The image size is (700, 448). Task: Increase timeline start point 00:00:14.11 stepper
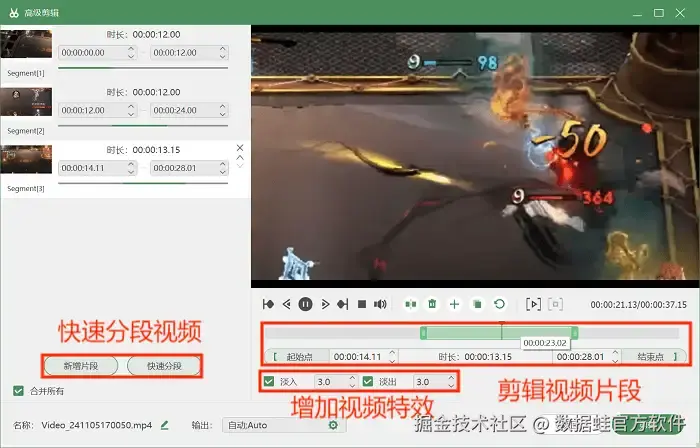[392, 353]
